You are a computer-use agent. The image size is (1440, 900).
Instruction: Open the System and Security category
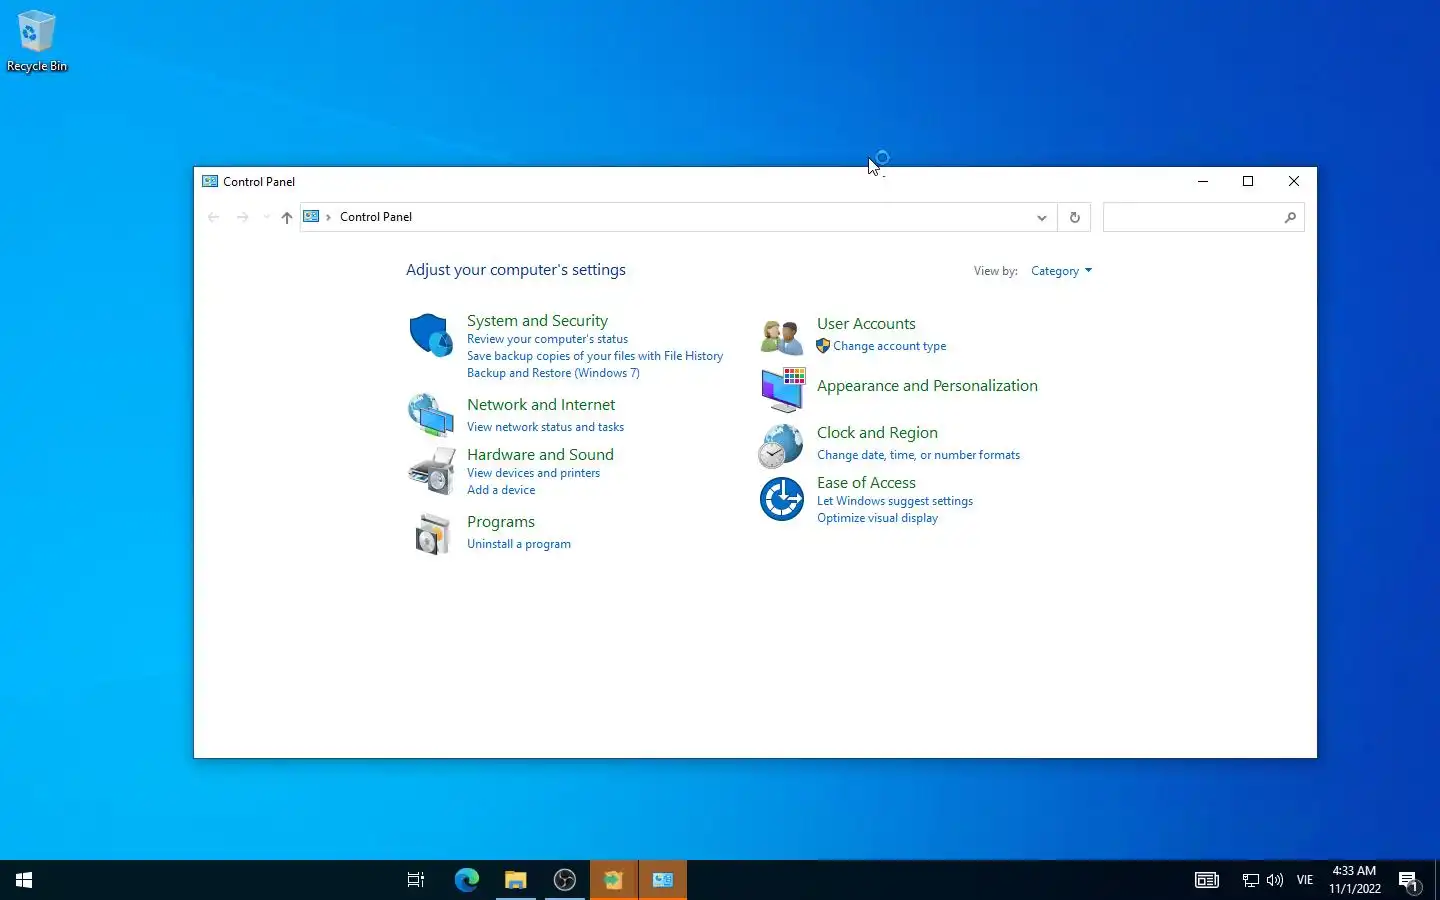(537, 320)
